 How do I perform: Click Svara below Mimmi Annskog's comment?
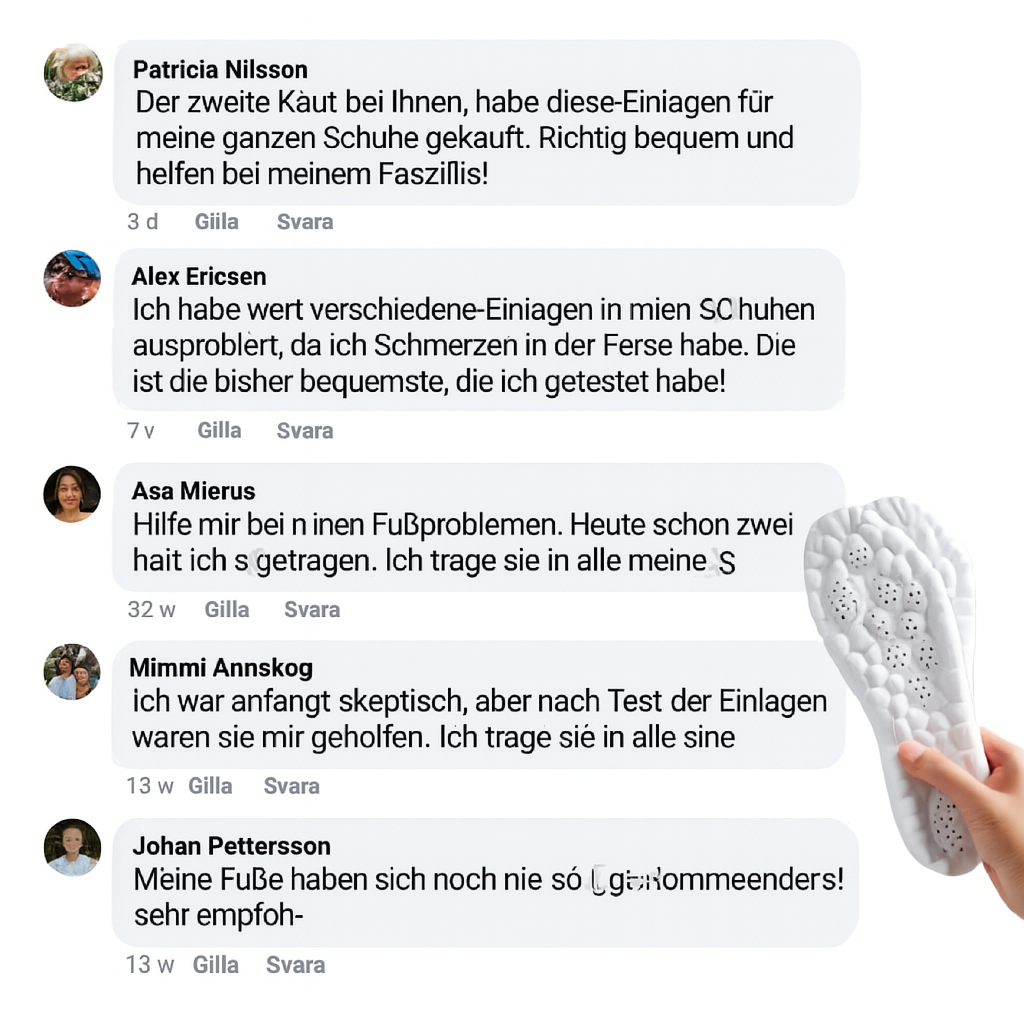click(291, 786)
